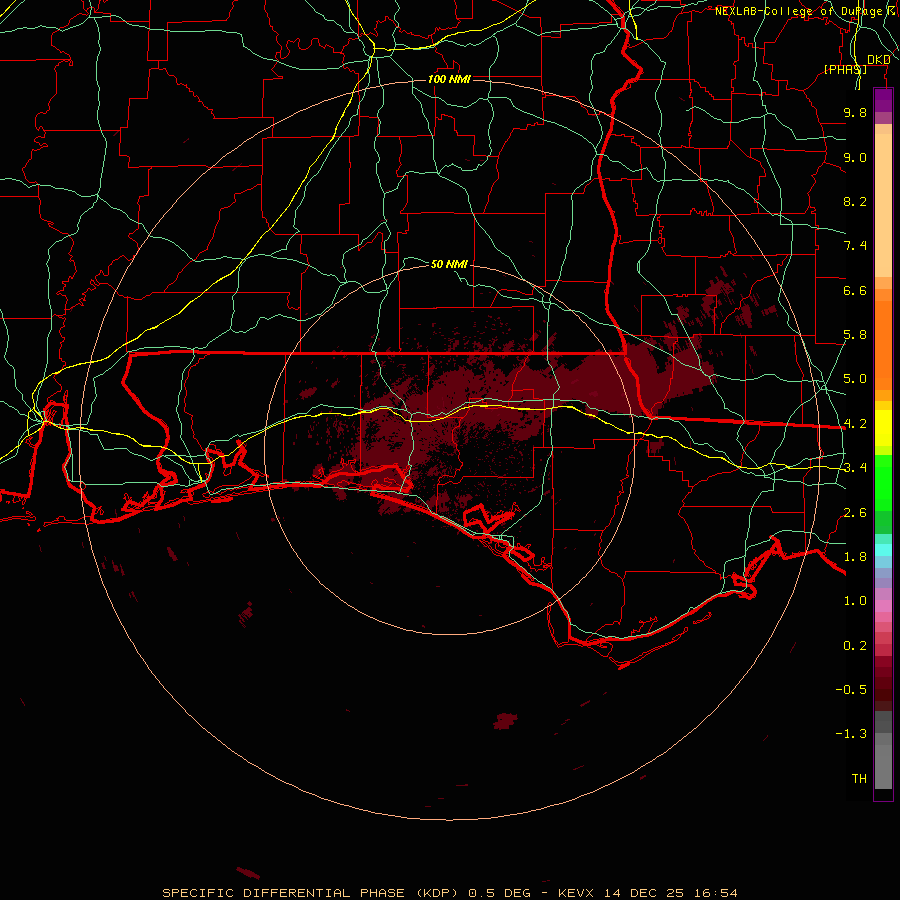This screenshot has height=900, width=900.
Task: Click the Specific Differential Phase caption at bottom
Action: [449, 893]
